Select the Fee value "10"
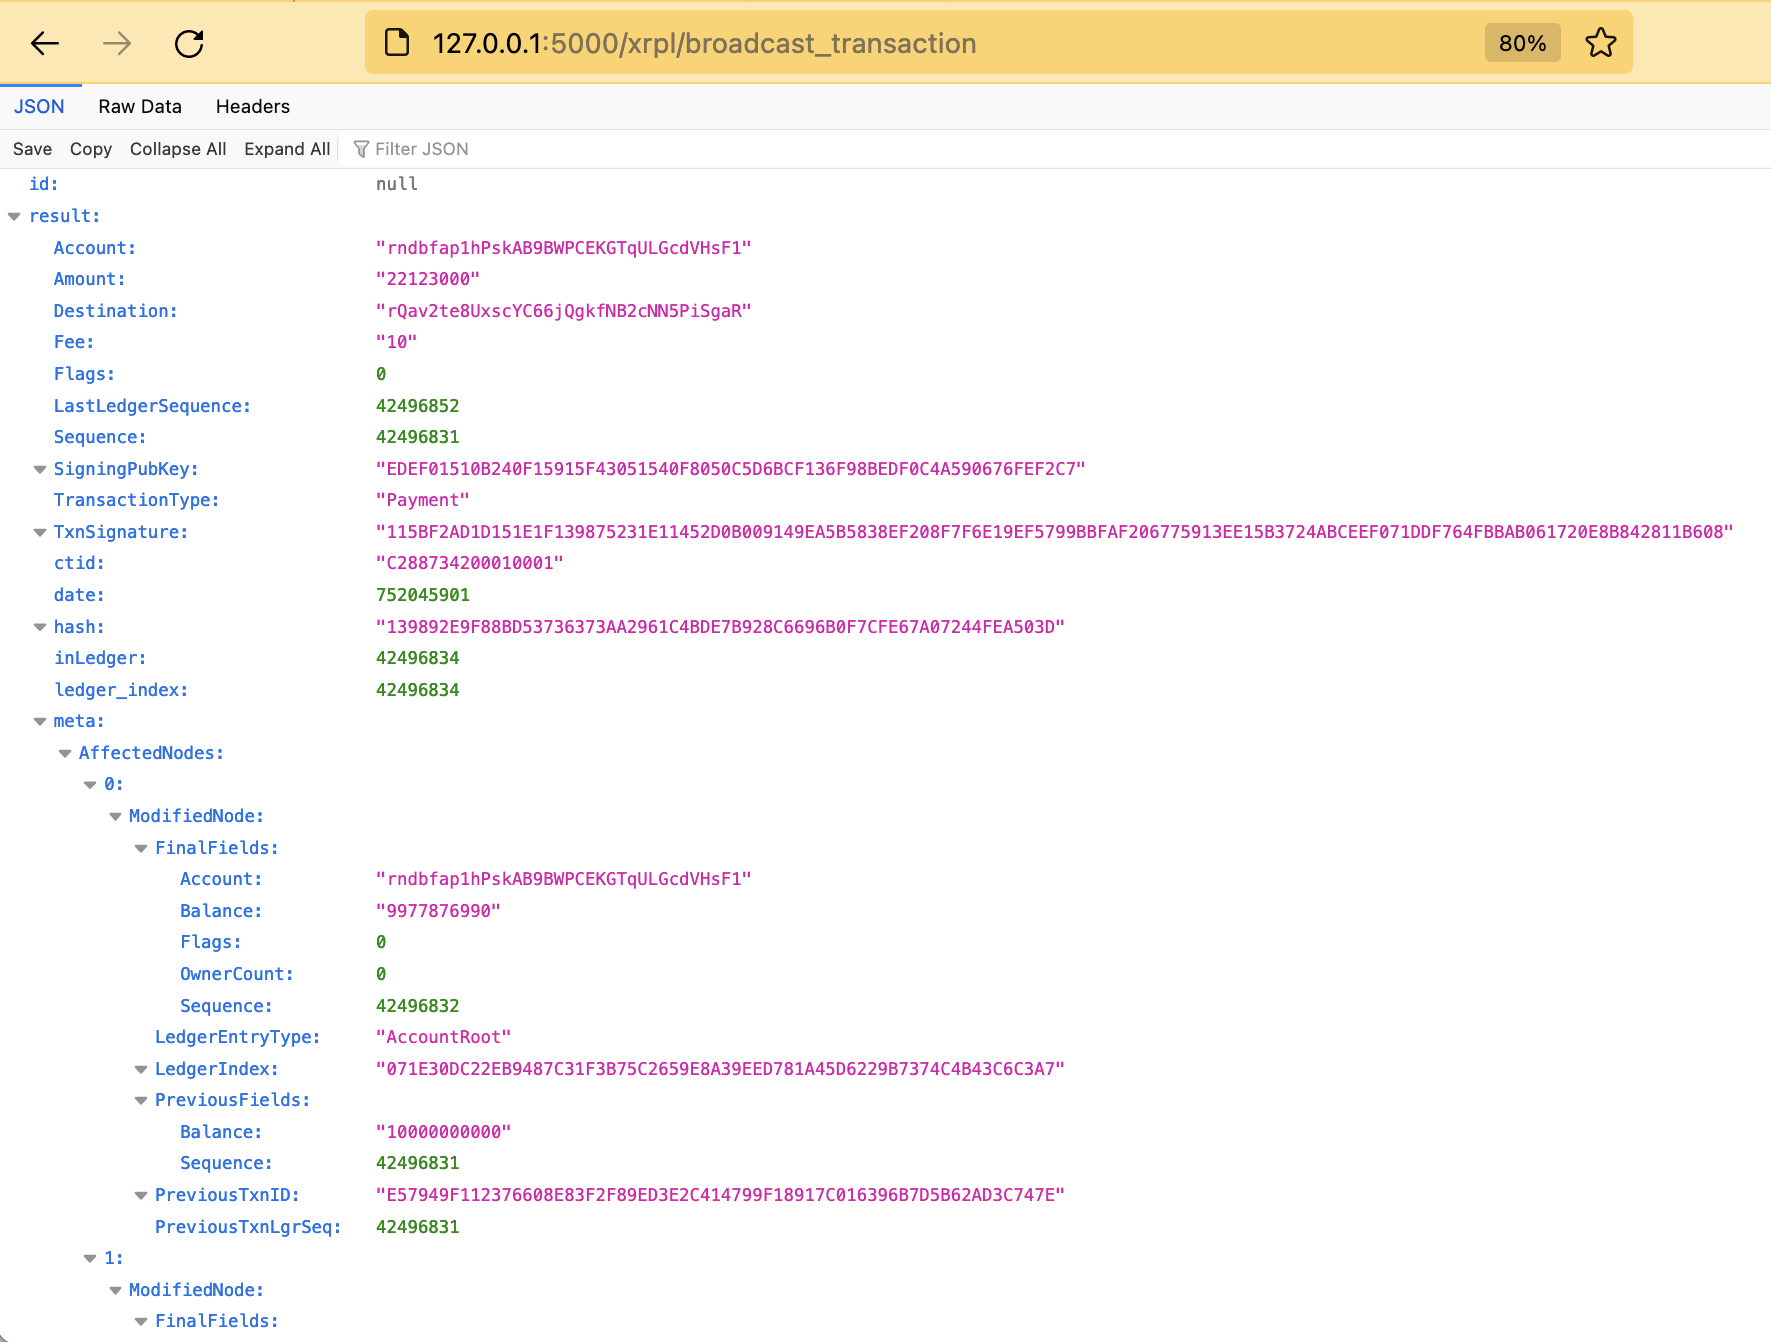This screenshot has width=1771, height=1342. click(x=397, y=342)
